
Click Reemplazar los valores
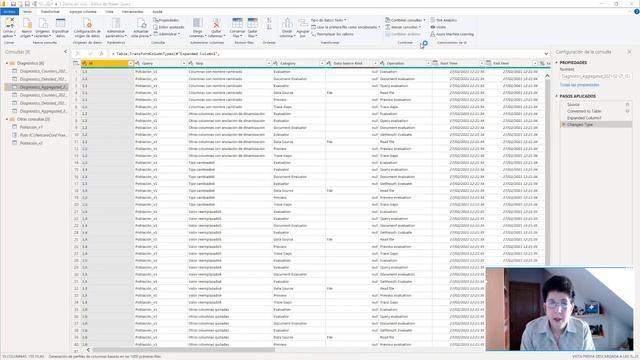coord(332,34)
